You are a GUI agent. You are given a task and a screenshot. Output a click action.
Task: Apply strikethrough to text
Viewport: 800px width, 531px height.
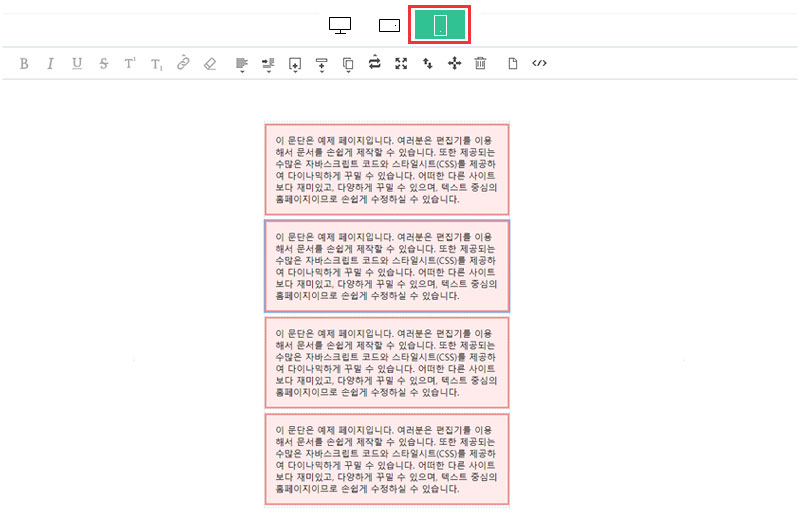[104, 64]
